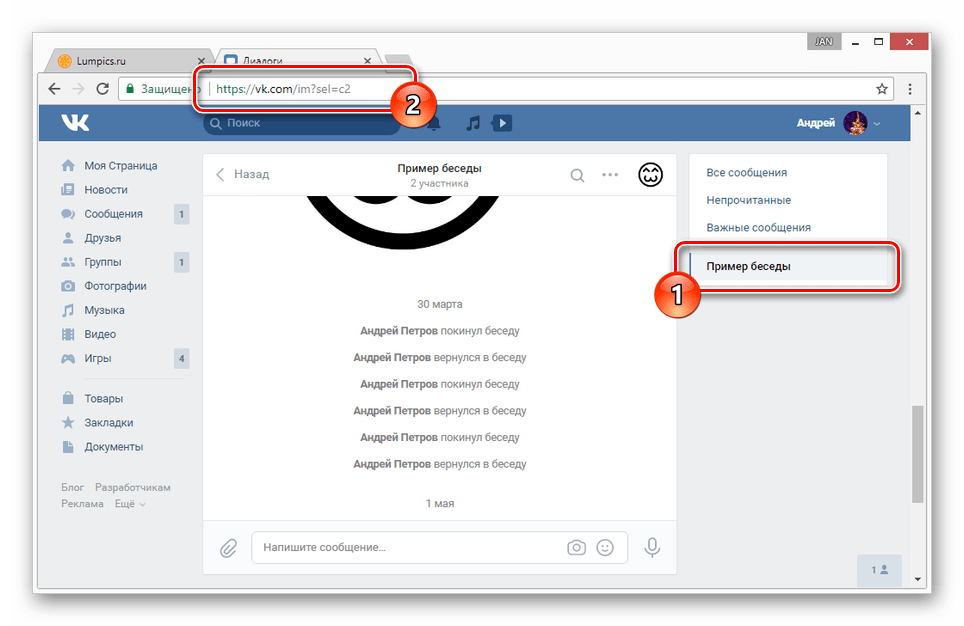
Task: Open the three dots conversation actions menu
Action: 610,175
